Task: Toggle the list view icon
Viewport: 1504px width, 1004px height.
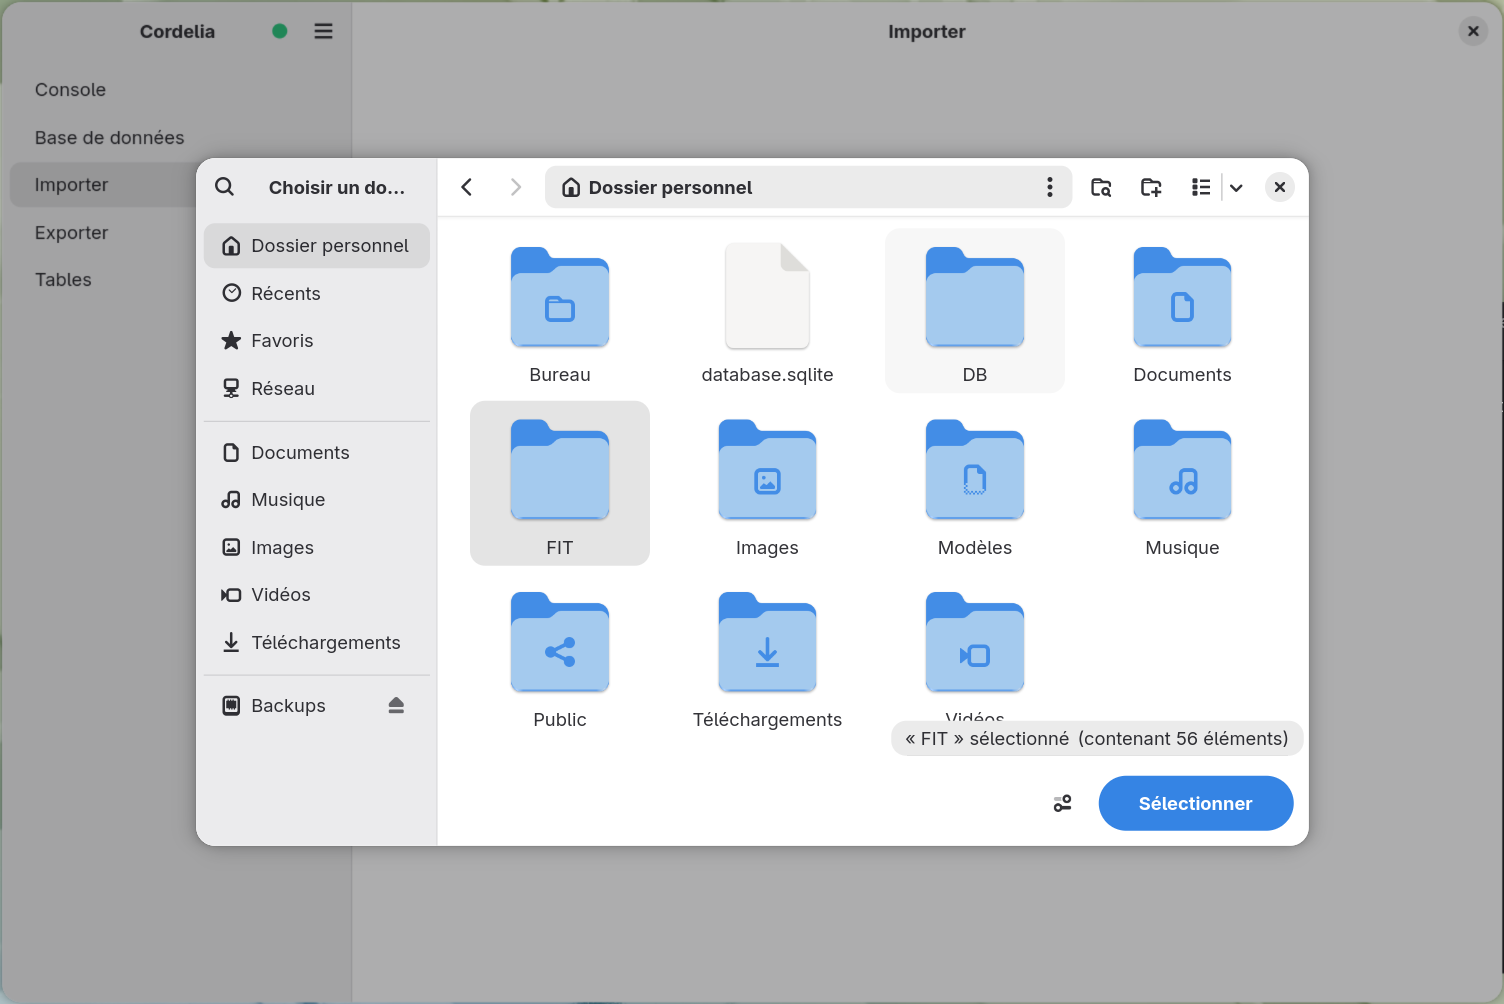Action: (x=1201, y=187)
